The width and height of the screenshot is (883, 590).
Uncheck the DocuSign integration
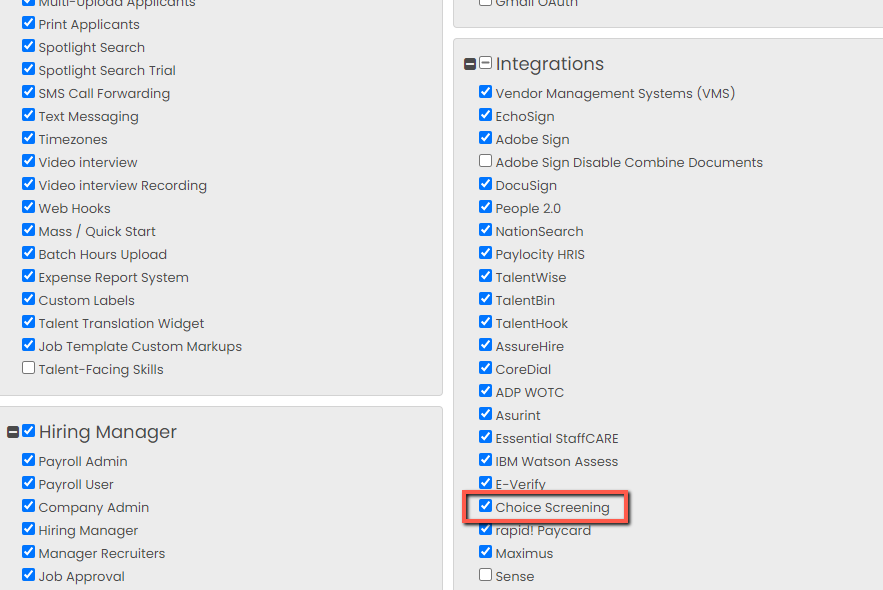tap(485, 184)
